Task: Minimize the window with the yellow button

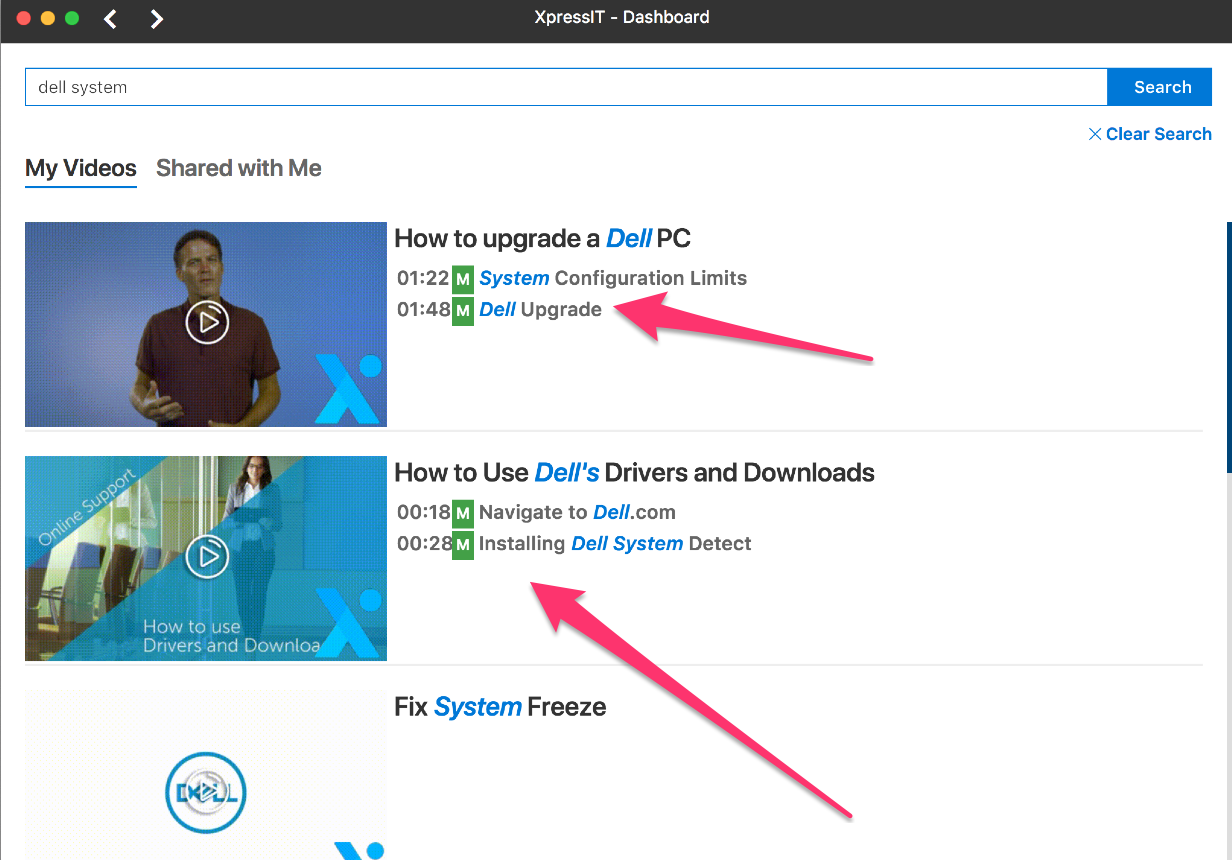Action: (x=48, y=18)
